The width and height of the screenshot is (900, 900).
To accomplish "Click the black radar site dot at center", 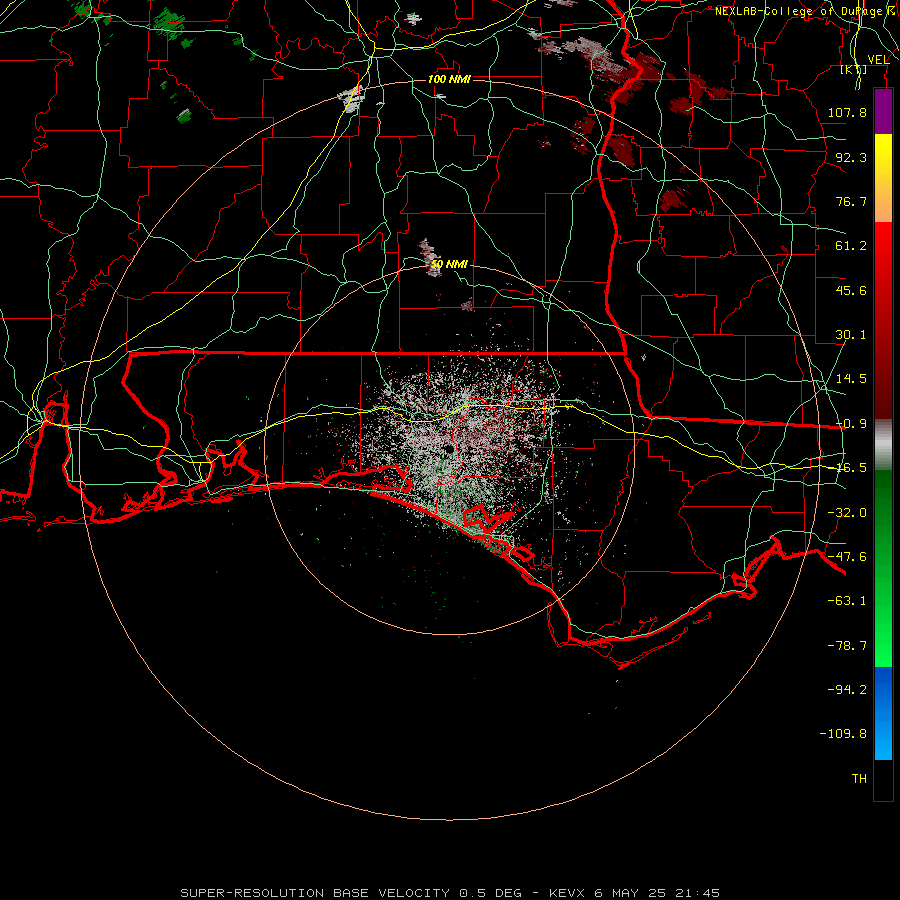I will click(x=448, y=450).
